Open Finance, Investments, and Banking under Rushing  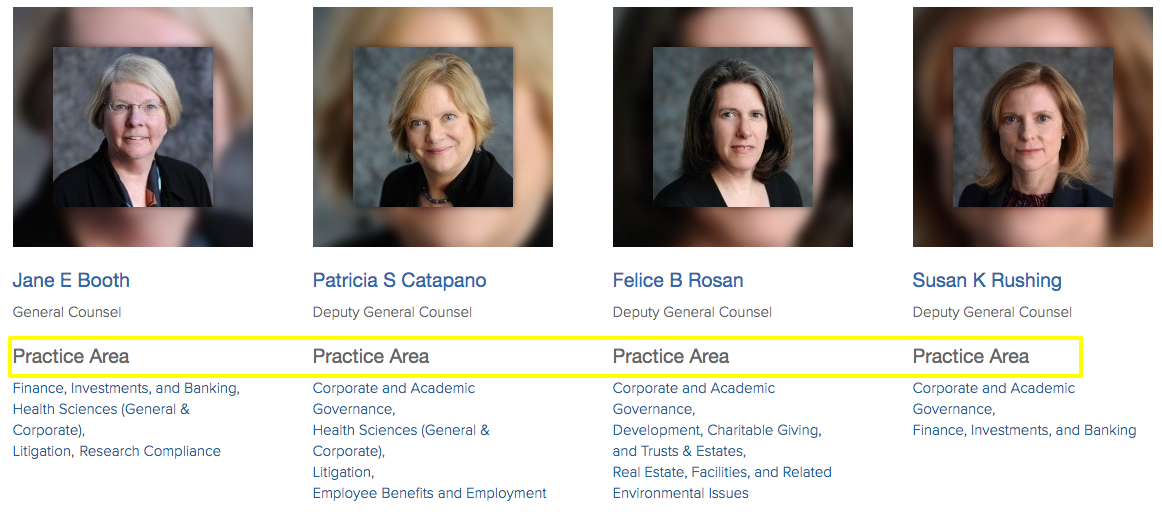click(1024, 430)
